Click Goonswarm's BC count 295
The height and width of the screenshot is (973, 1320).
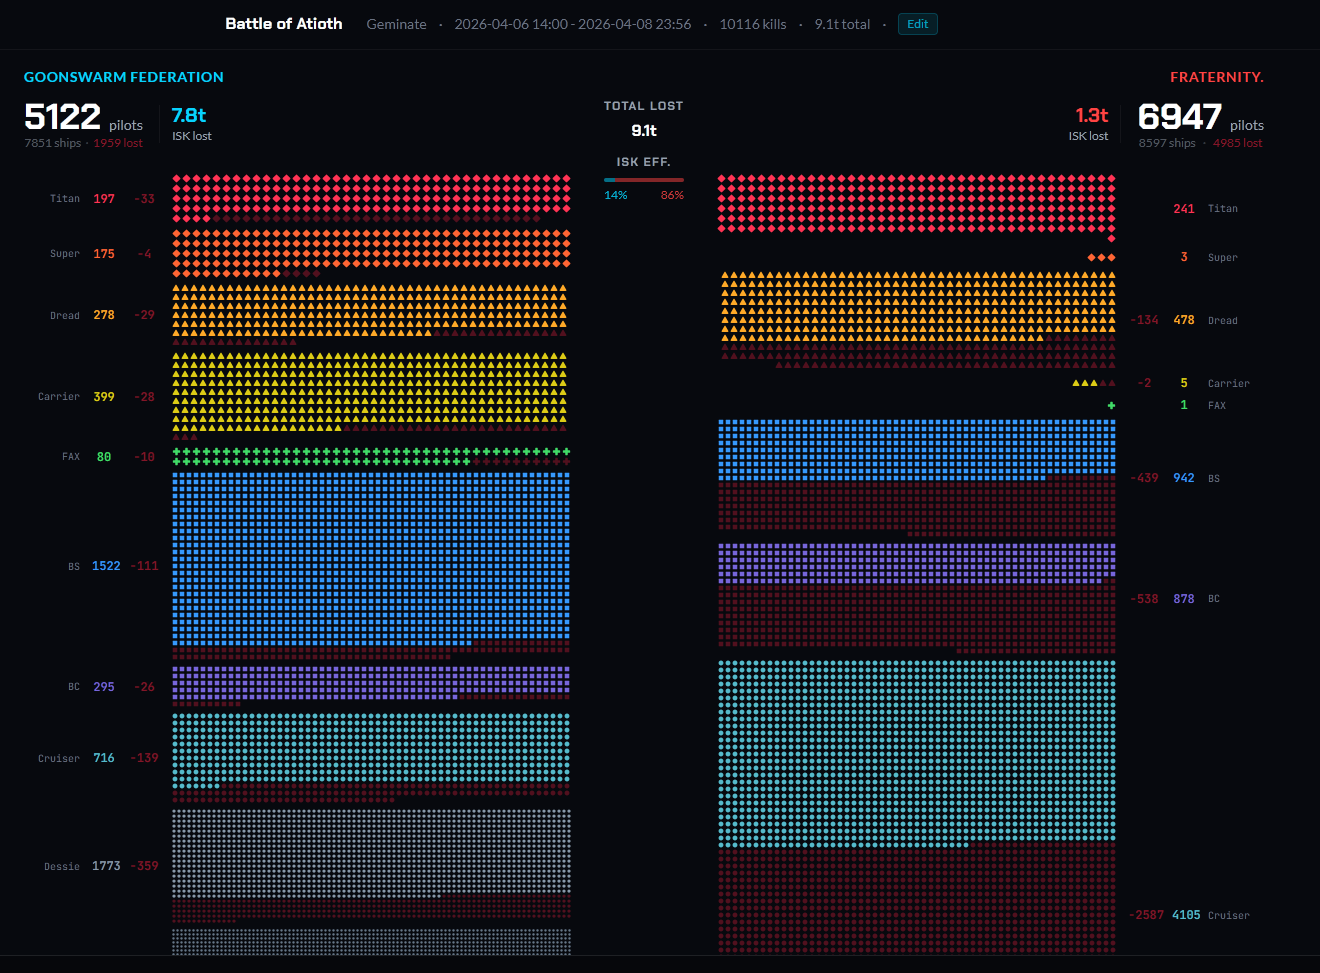tap(104, 687)
